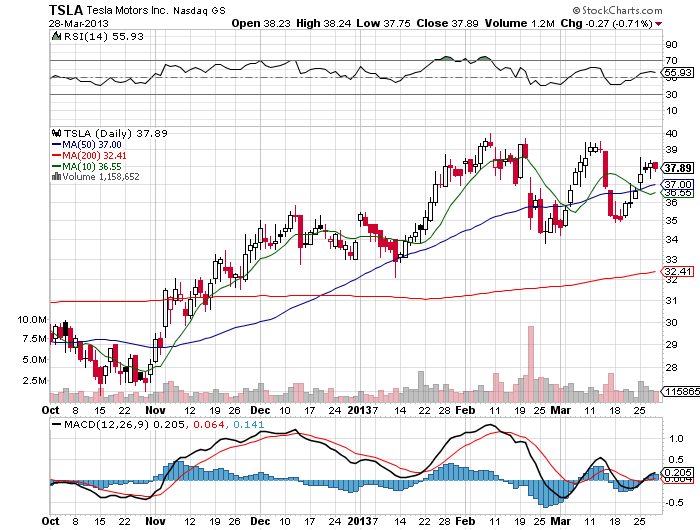Viewport: 700px width, 530px height.
Task: Click the 7.5M volume axis label
Action: [x=34, y=338]
